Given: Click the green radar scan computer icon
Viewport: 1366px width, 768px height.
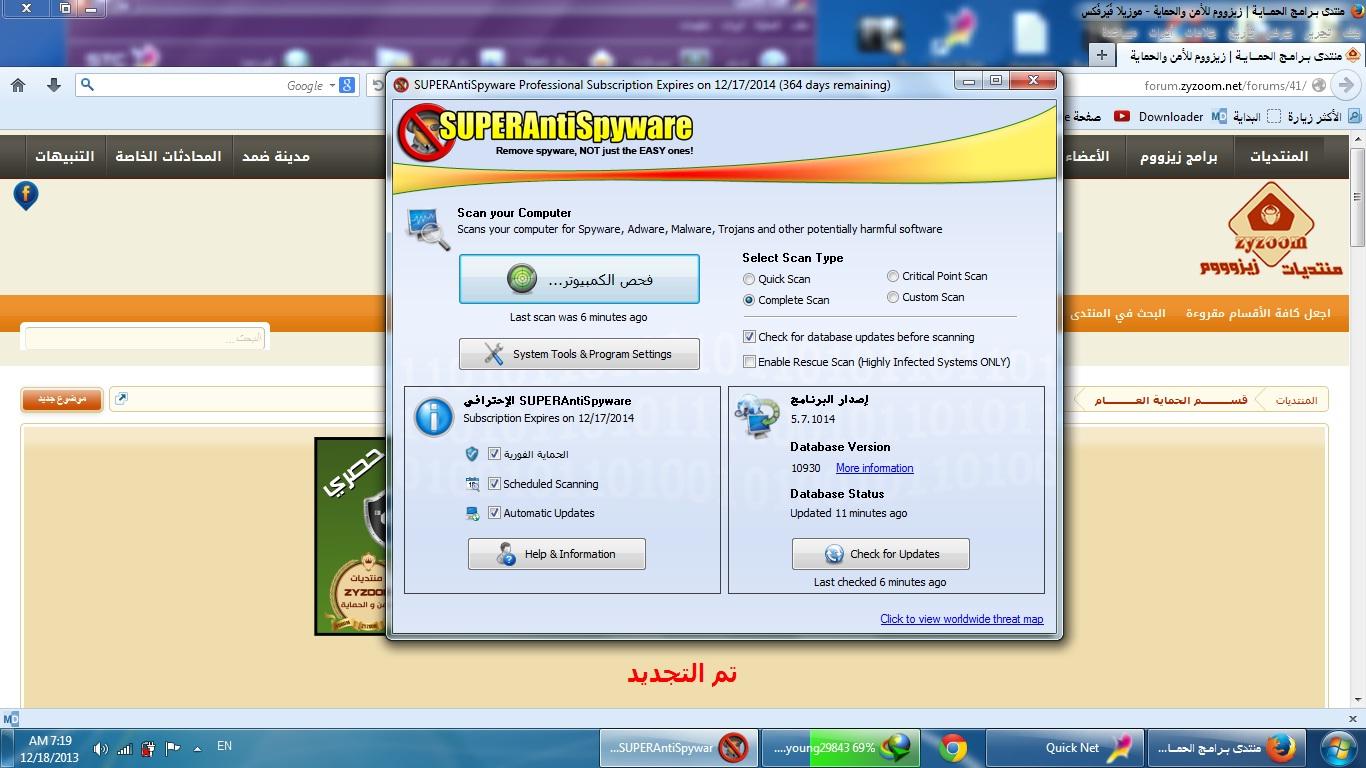Looking at the screenshot, I should [522, 280].
